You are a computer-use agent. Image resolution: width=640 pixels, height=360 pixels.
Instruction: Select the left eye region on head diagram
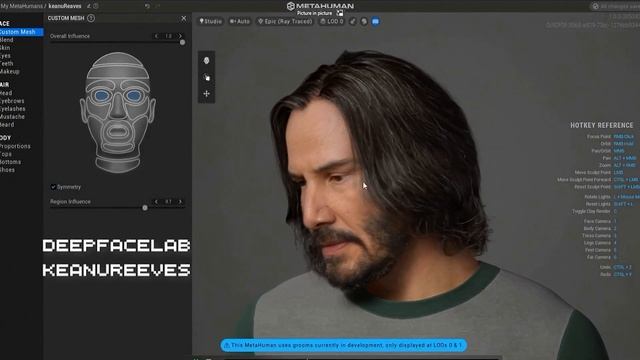pos(102,96)
